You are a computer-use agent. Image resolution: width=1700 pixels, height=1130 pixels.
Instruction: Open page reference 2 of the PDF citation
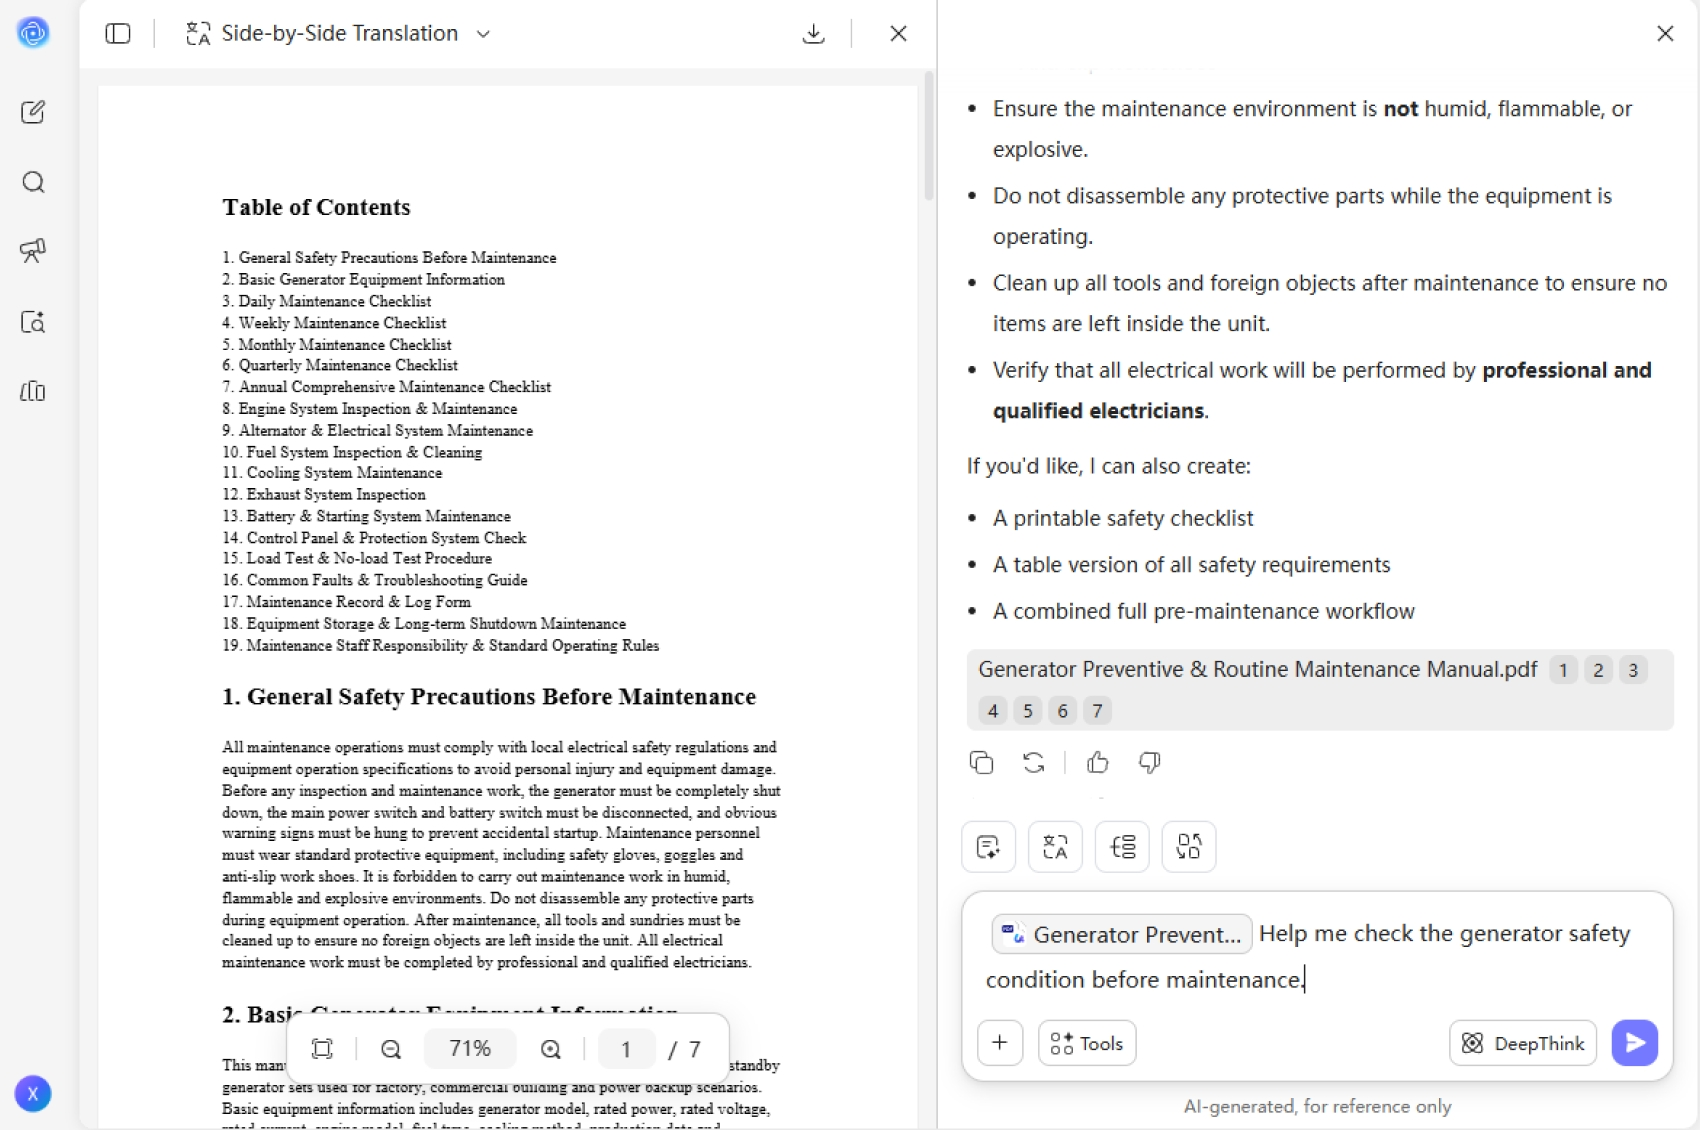click(x=1598, y=670)
